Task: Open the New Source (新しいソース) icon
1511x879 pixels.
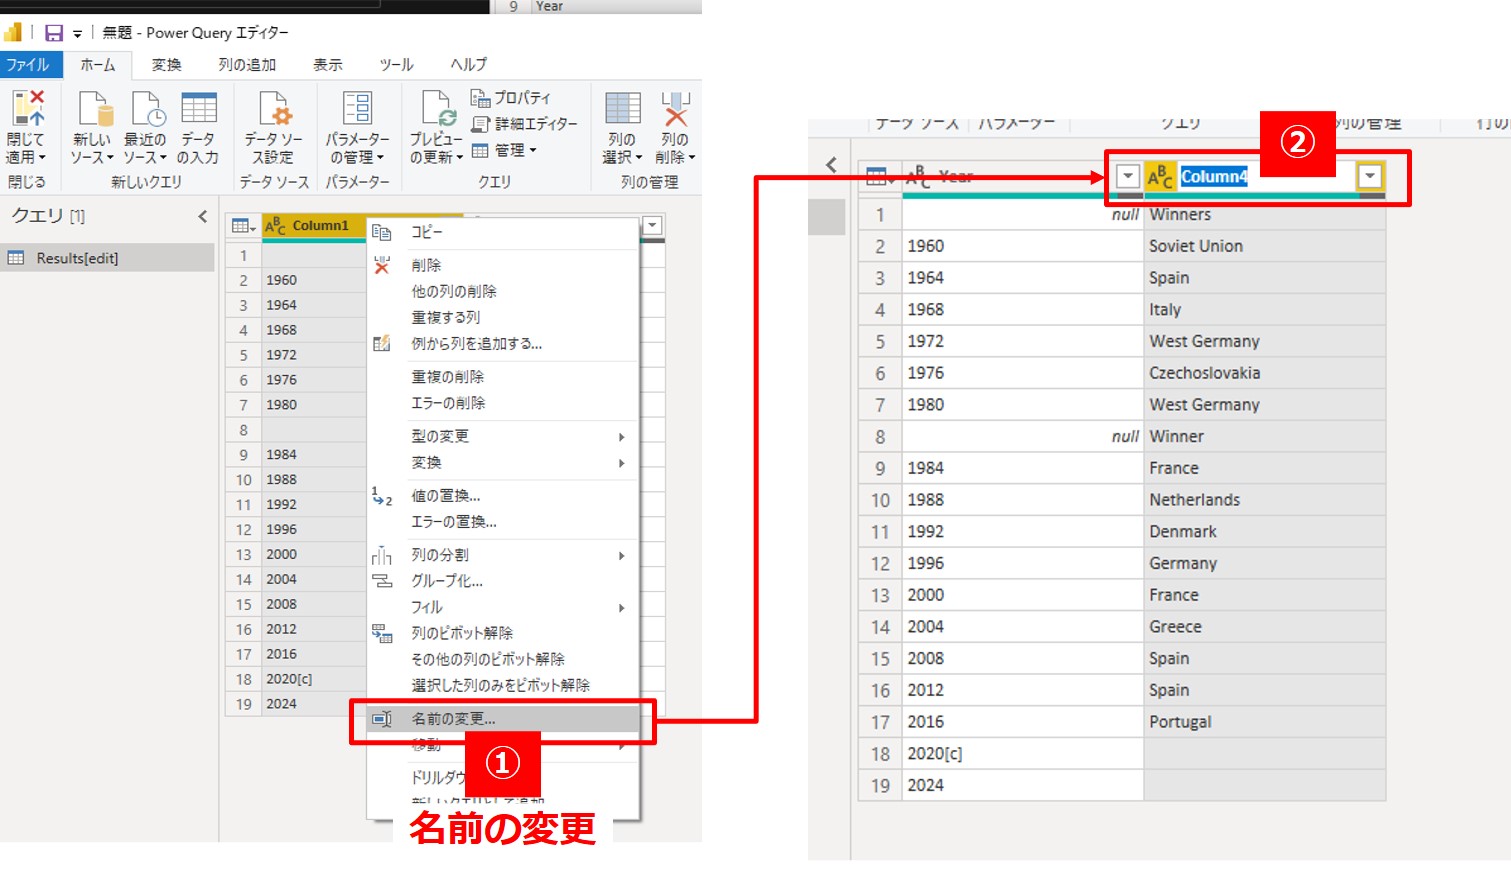Action: (93, 110)
